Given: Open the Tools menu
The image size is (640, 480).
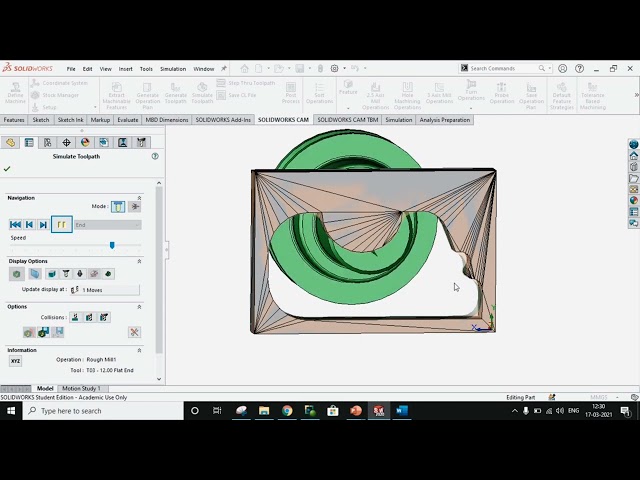Looking at the screenshot, I should (x=146, y=69).
